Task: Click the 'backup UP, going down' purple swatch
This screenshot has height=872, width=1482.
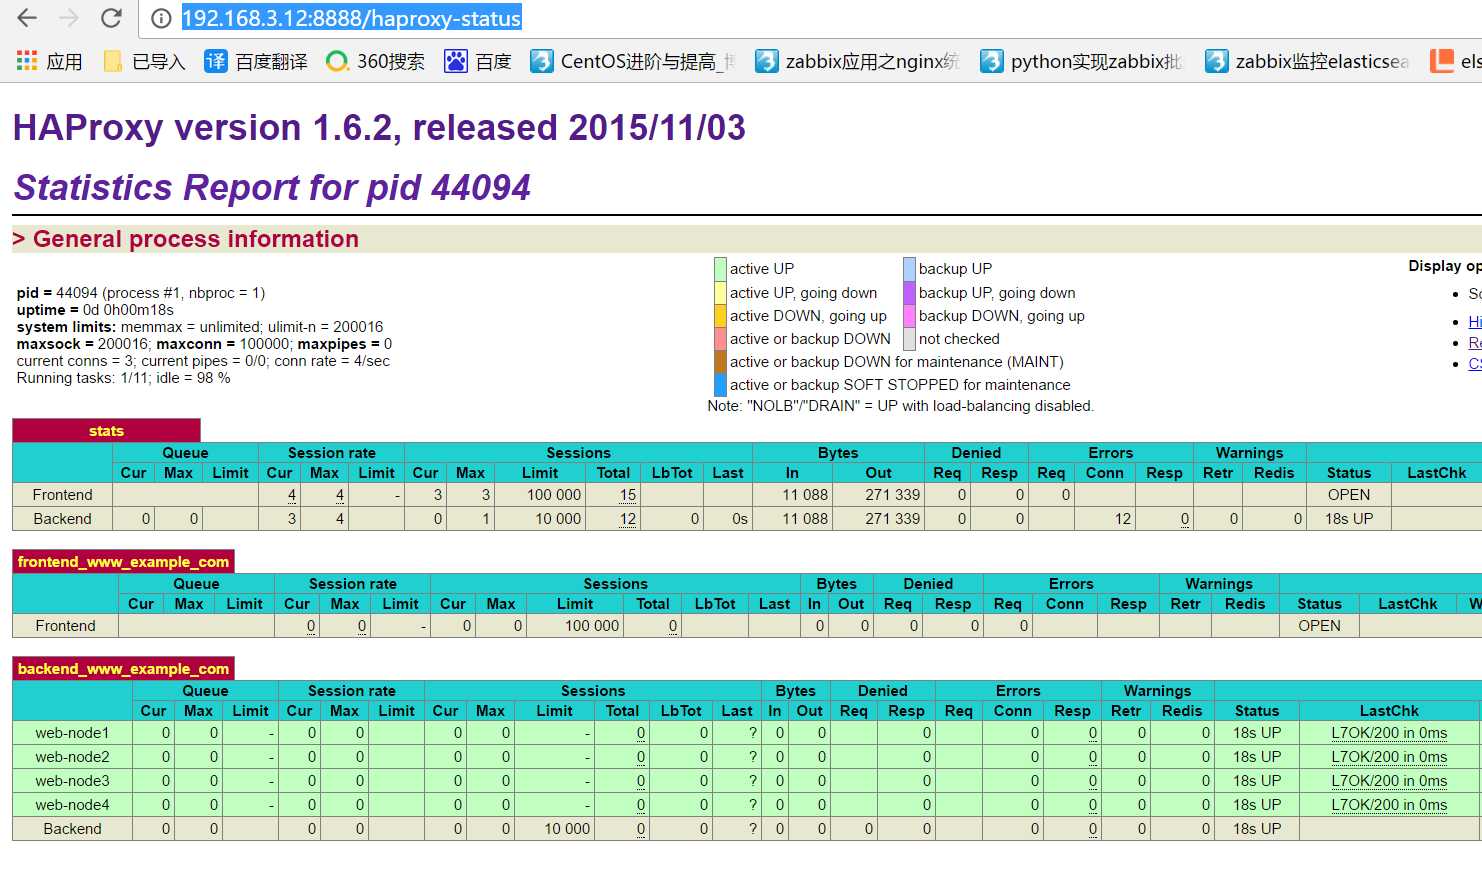Action: point(909,292)
